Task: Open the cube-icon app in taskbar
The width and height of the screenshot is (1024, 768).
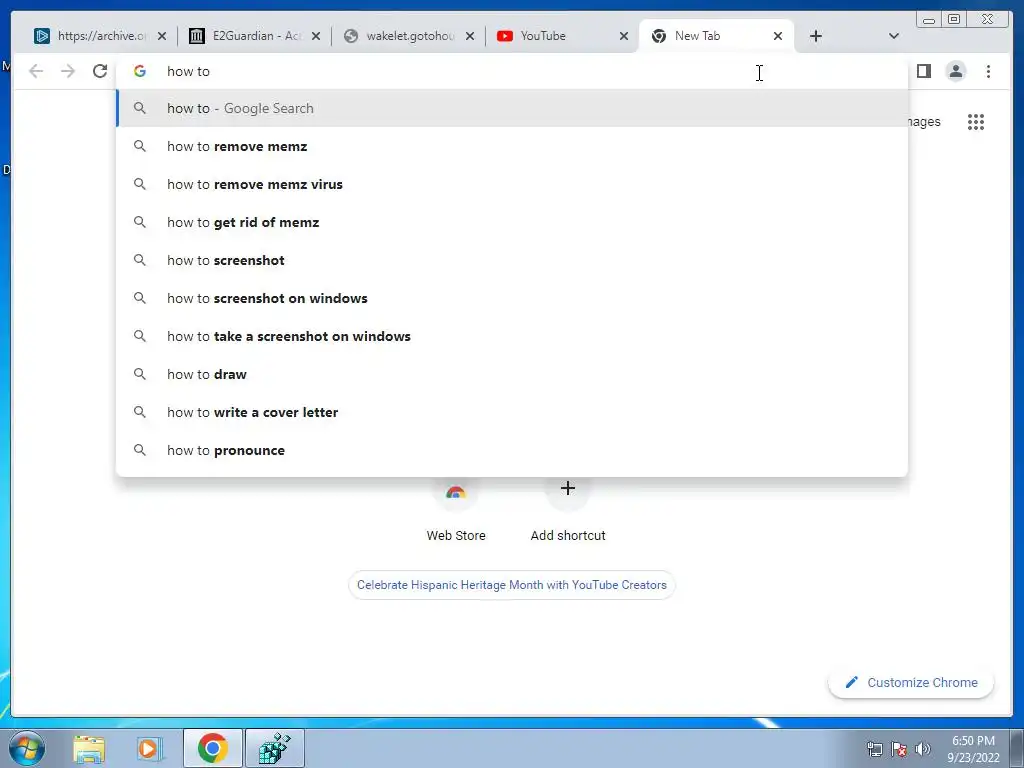Action: (x=274, y=748)
